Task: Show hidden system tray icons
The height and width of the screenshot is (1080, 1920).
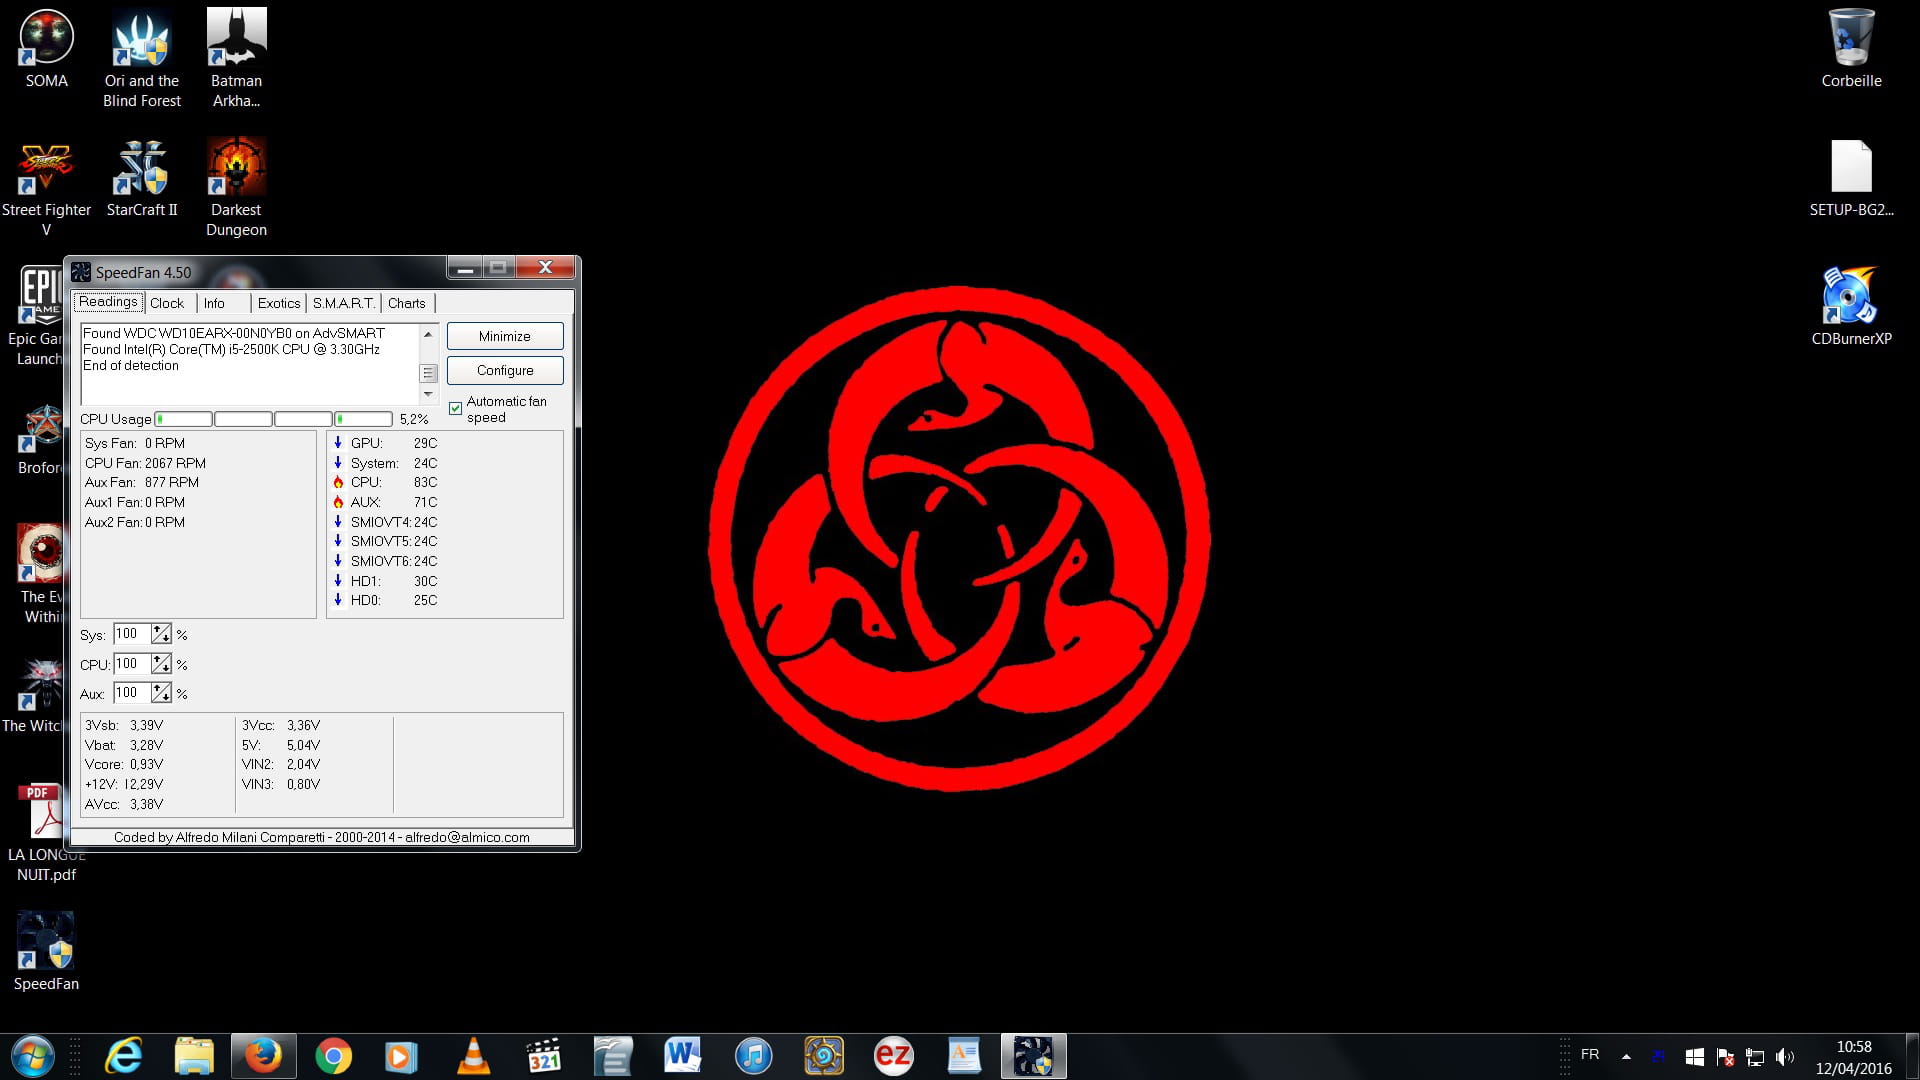Action: 1626,1056
